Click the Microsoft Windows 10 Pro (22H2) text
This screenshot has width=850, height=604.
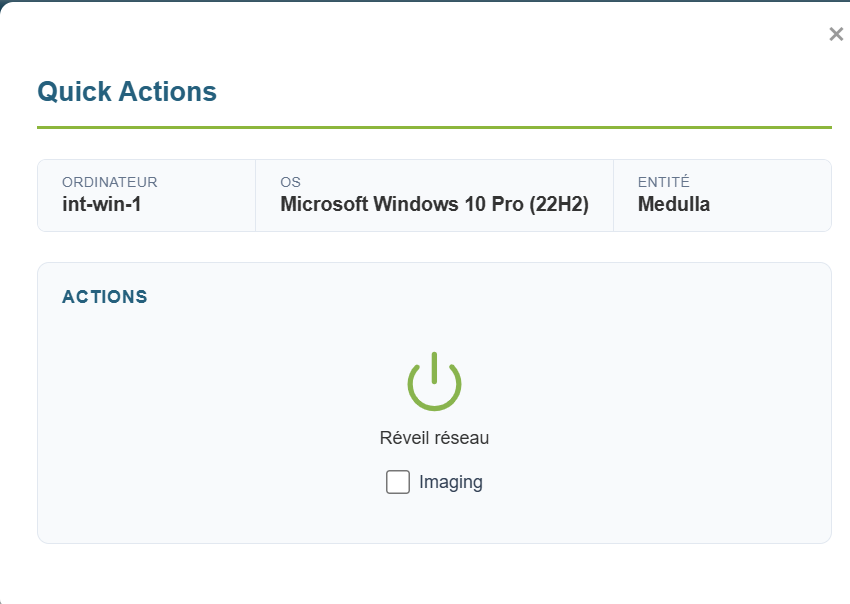(434, 205)
